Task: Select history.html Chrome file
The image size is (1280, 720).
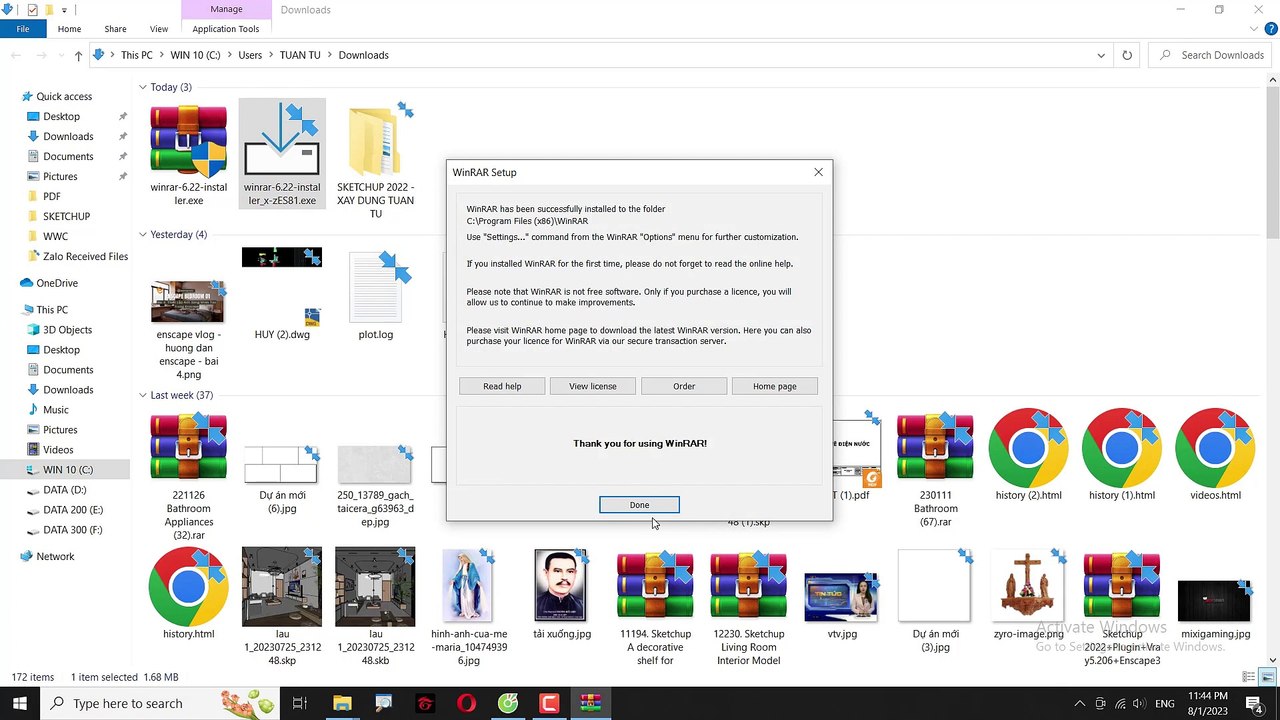Action: tap(188, 586)
